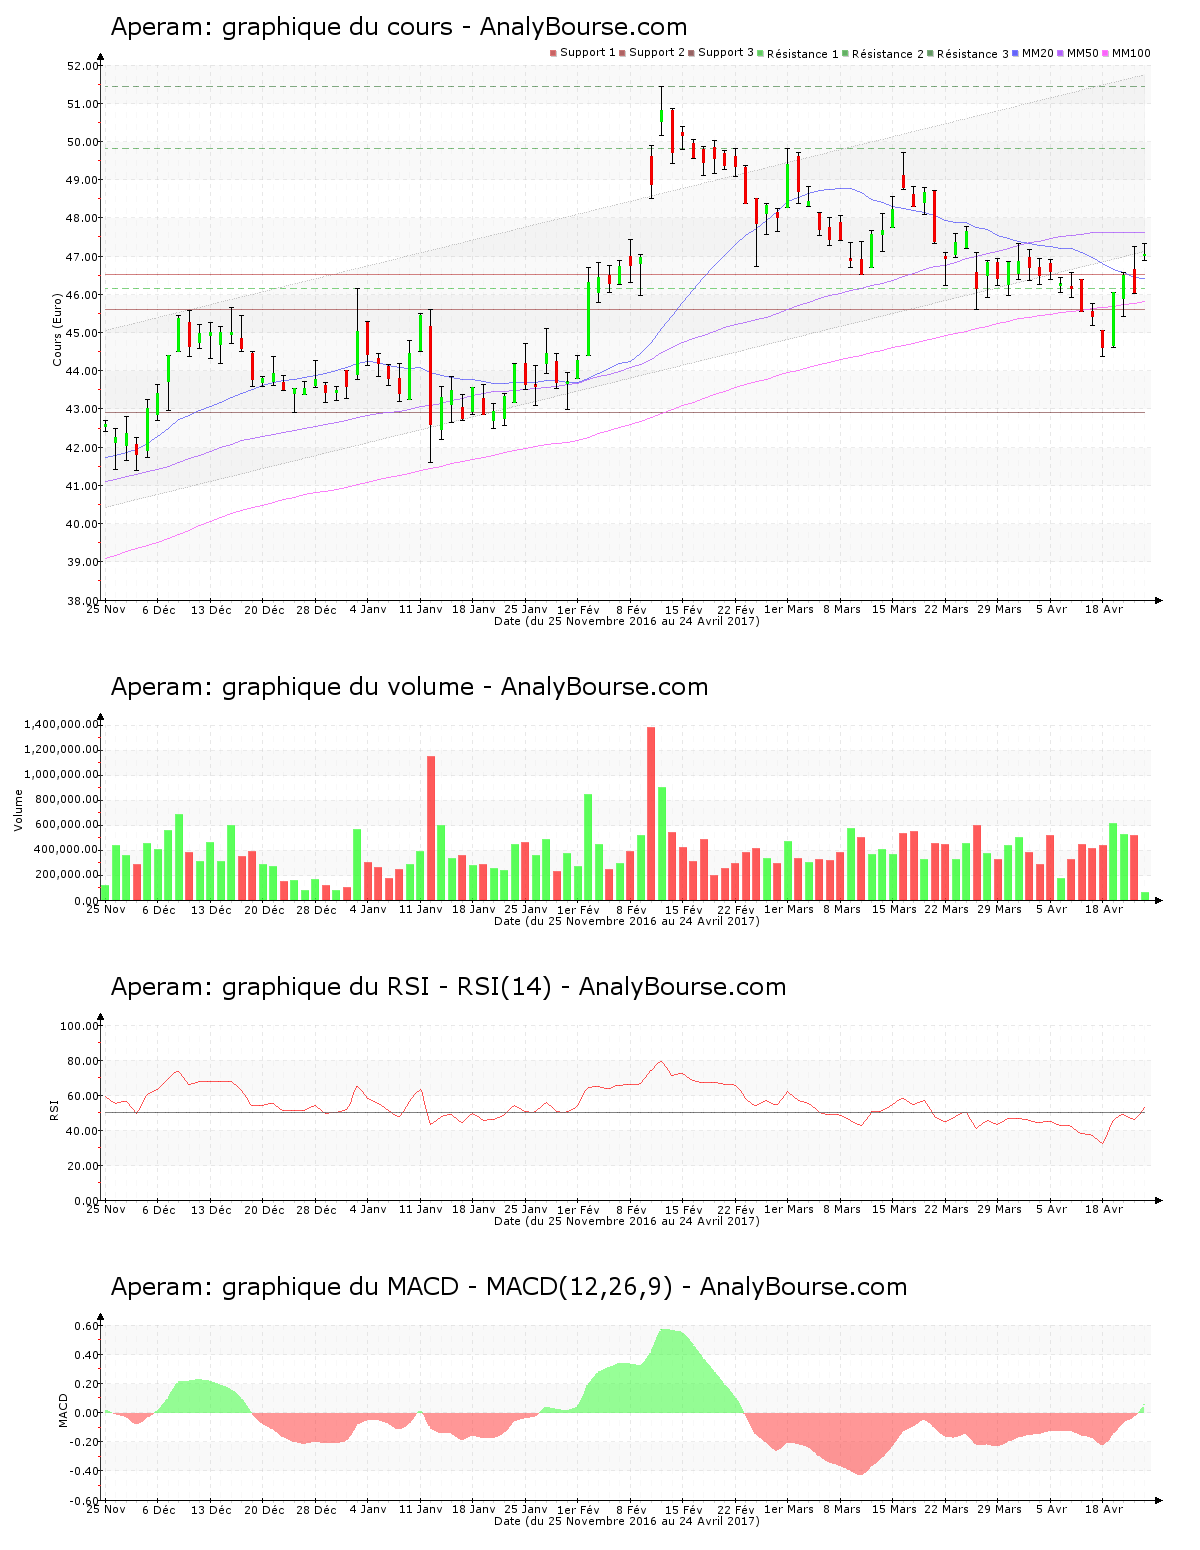The image size is (1200, 1550).
Task: Click the MM20 legend color square
Action: (x=1016, y=53)
